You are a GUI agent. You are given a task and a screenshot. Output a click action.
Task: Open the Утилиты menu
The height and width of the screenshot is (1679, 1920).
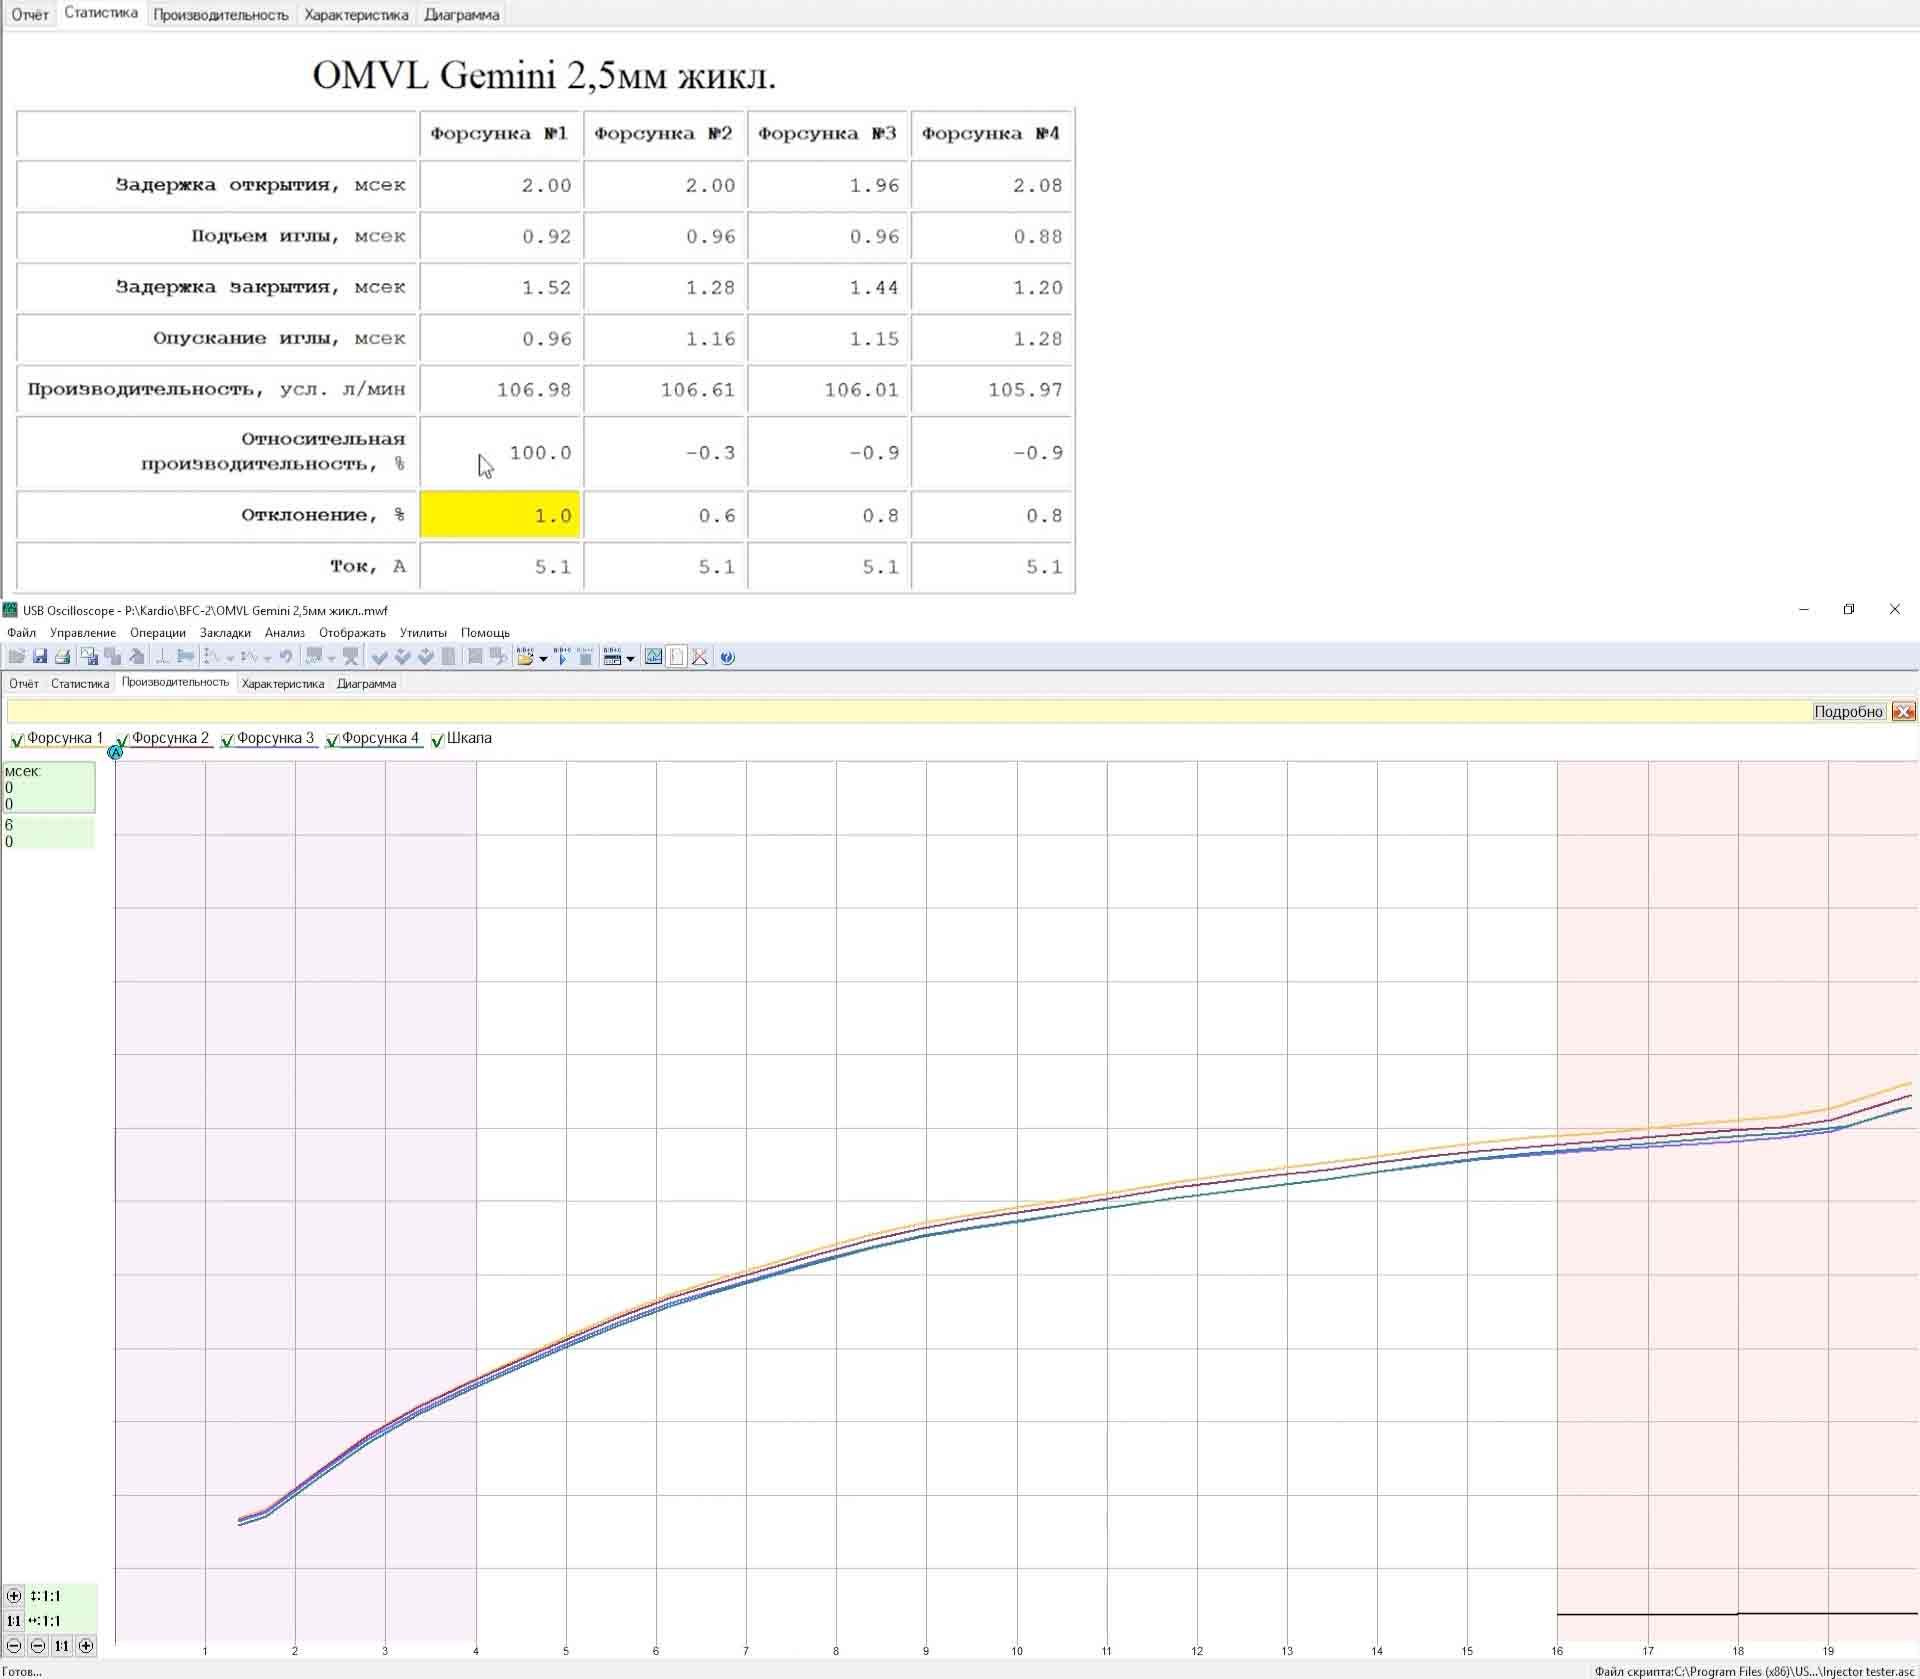pyautogui.click(x=423, y=633)
